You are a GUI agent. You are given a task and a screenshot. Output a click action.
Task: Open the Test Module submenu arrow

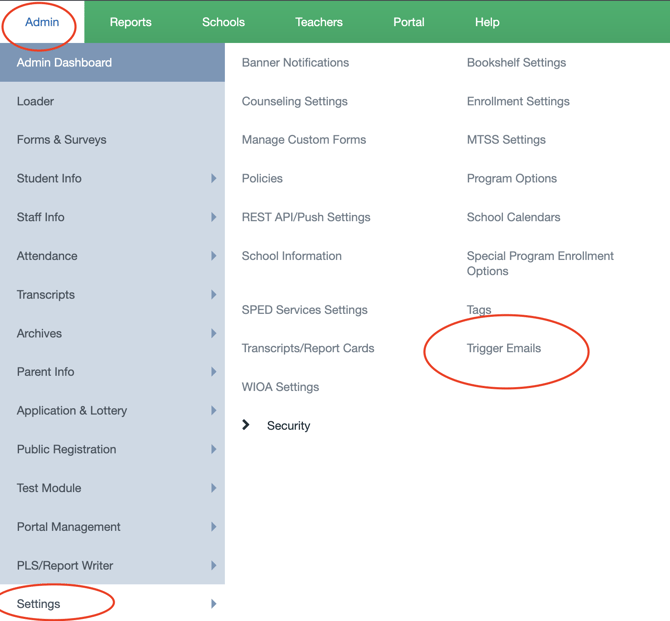click(x=213, y=488)
